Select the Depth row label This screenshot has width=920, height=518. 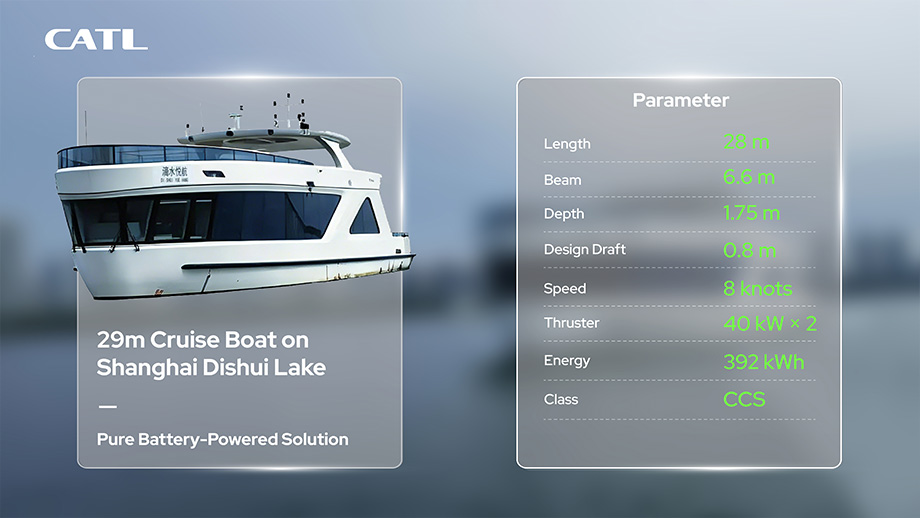[564, 214]
